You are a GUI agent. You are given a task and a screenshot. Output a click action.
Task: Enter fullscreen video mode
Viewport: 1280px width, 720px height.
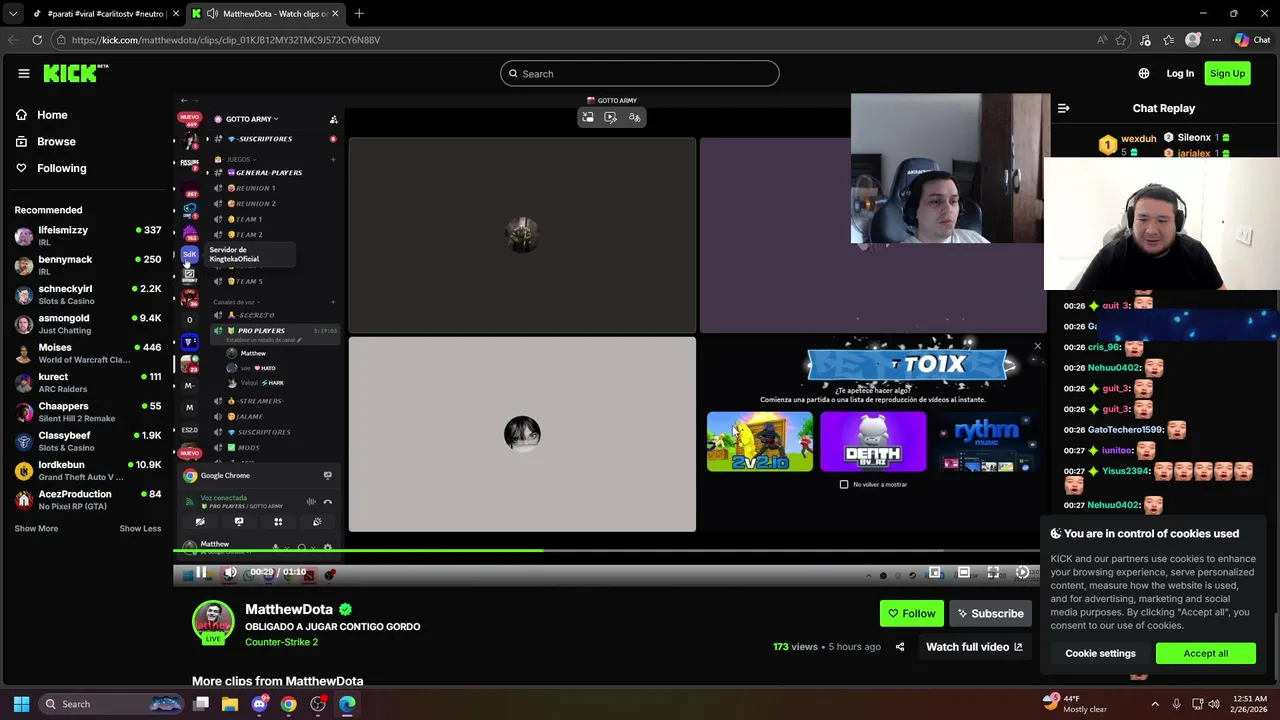point(993,572)
